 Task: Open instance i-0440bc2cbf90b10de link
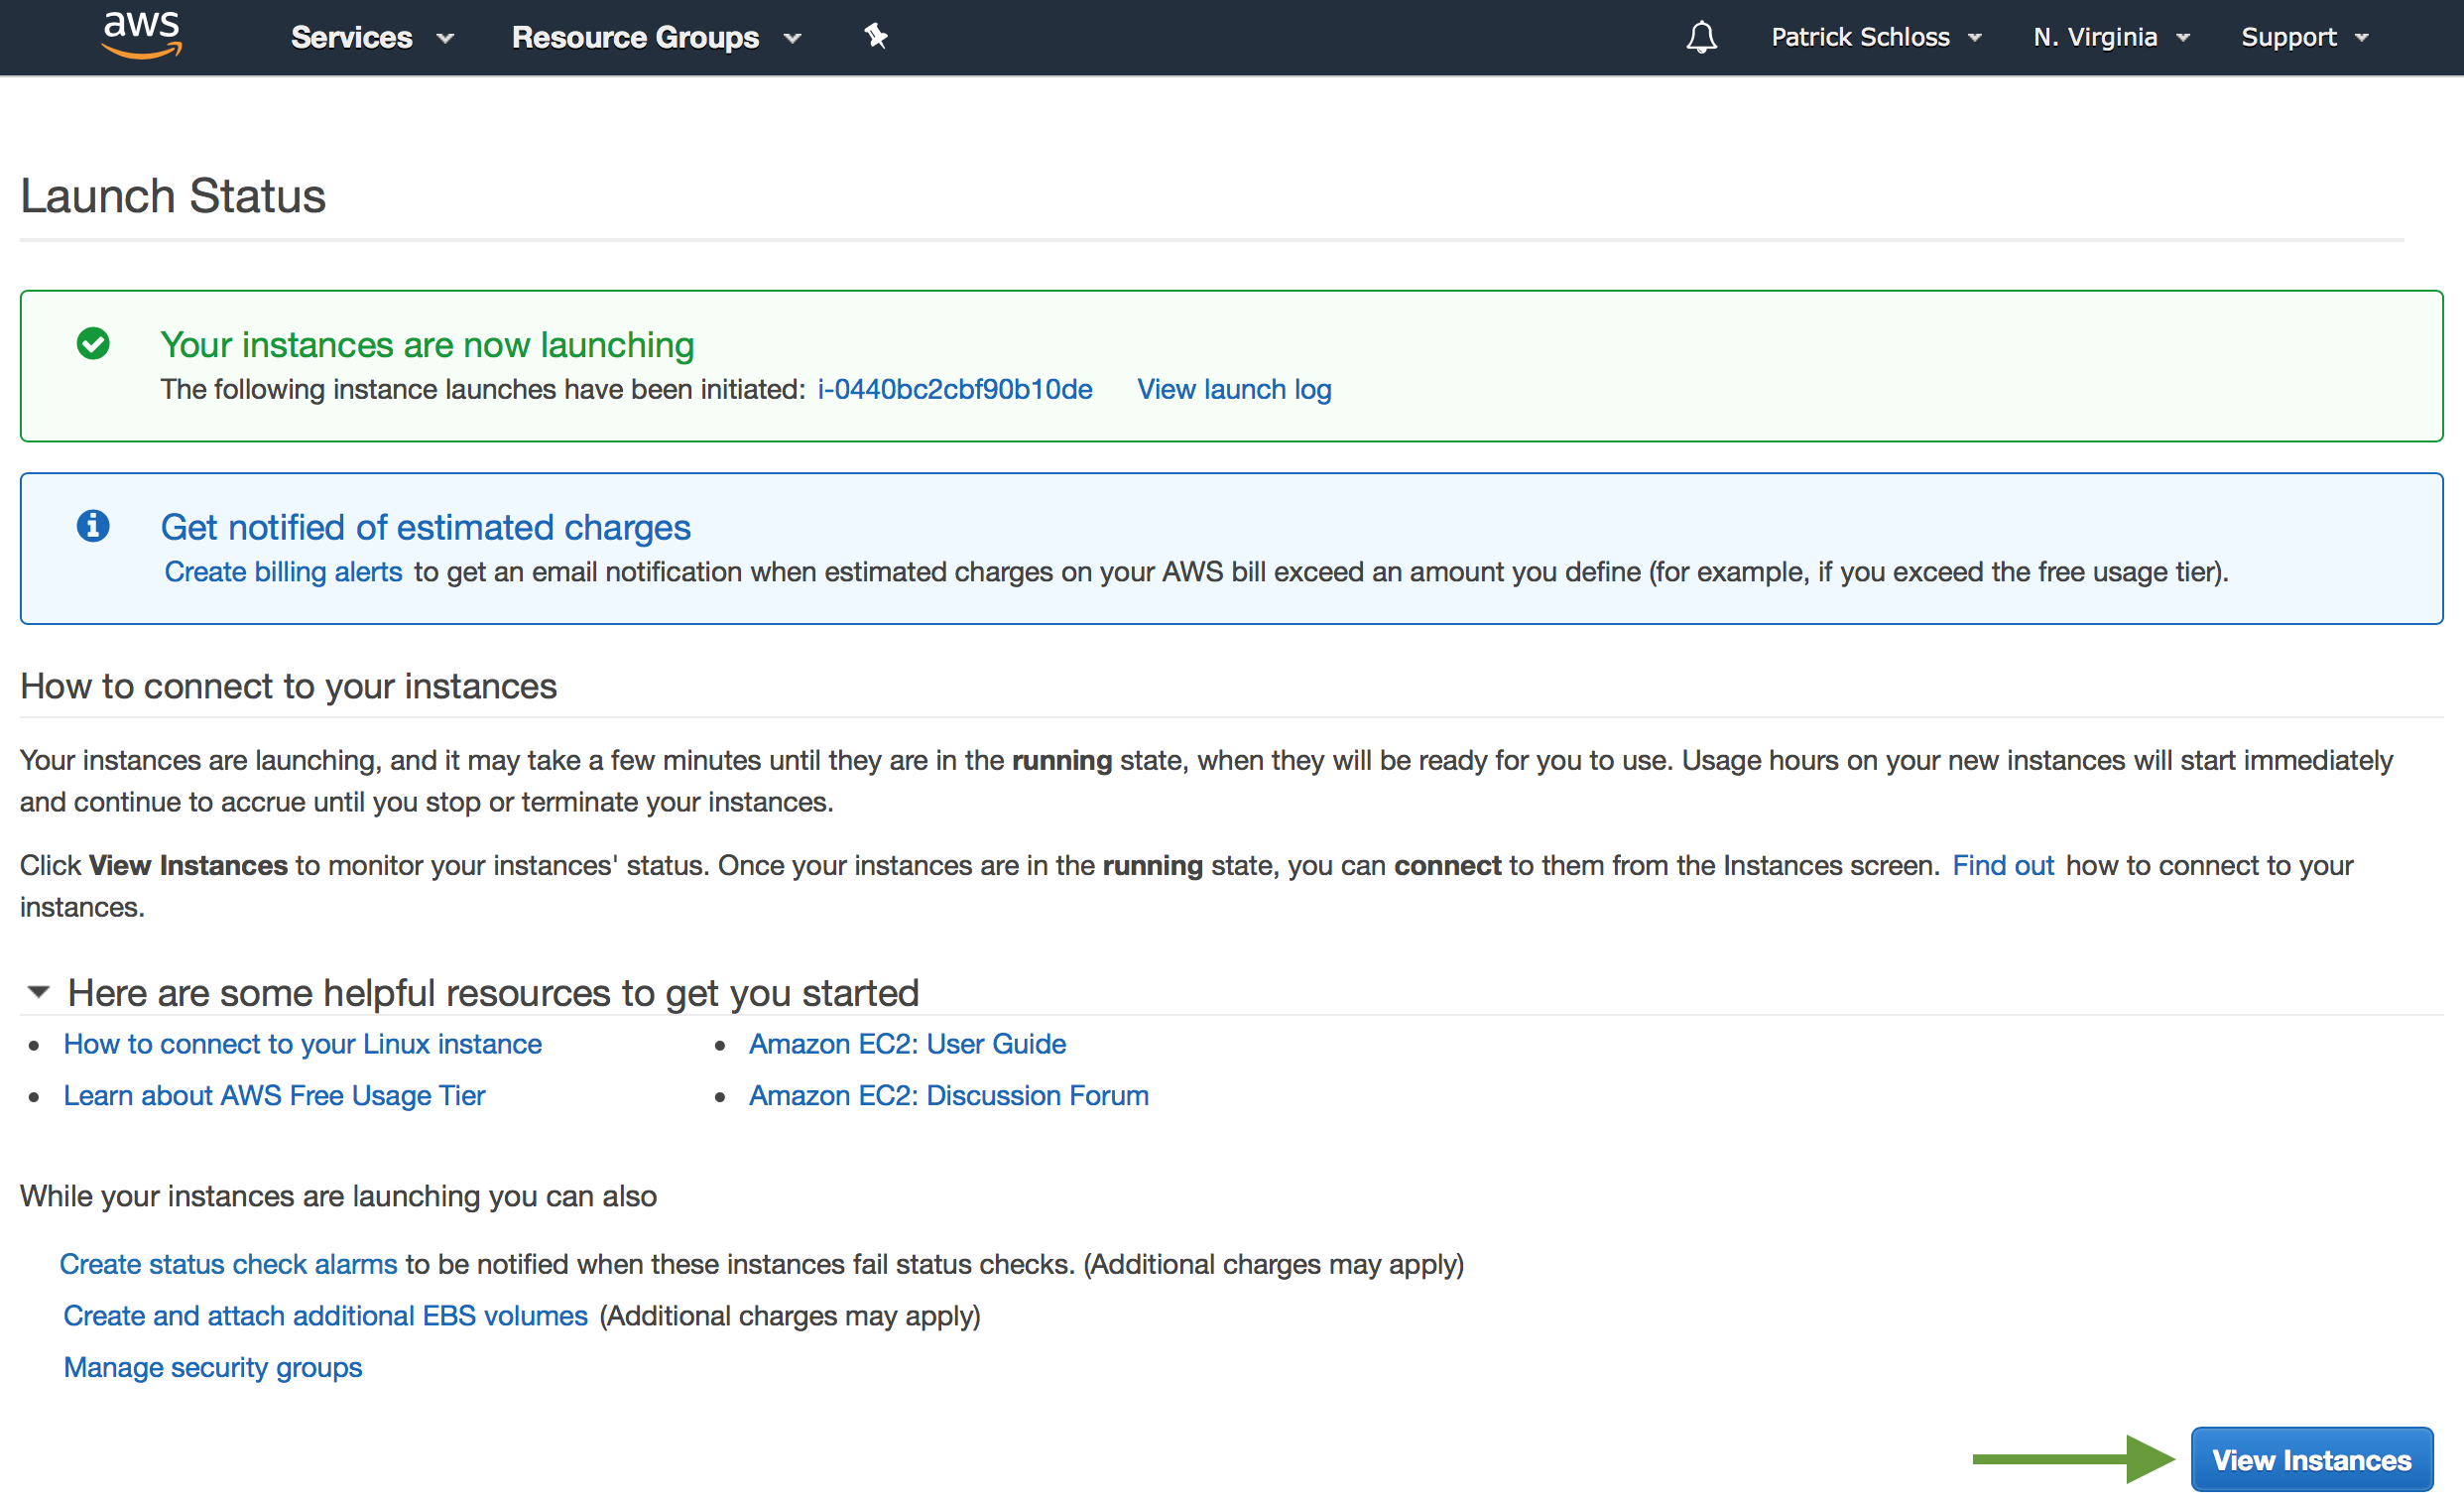coord(954,390)
